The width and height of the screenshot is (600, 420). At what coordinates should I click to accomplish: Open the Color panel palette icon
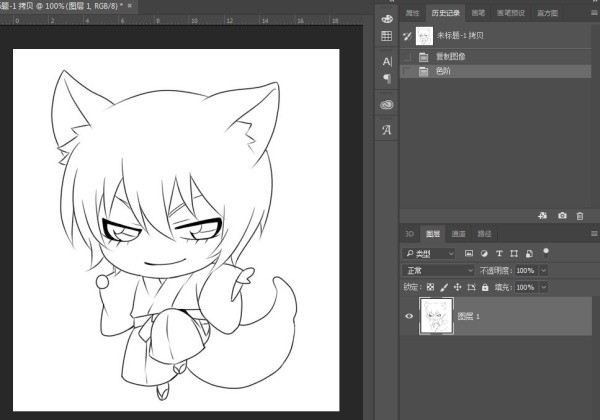[x=387, y=17]
